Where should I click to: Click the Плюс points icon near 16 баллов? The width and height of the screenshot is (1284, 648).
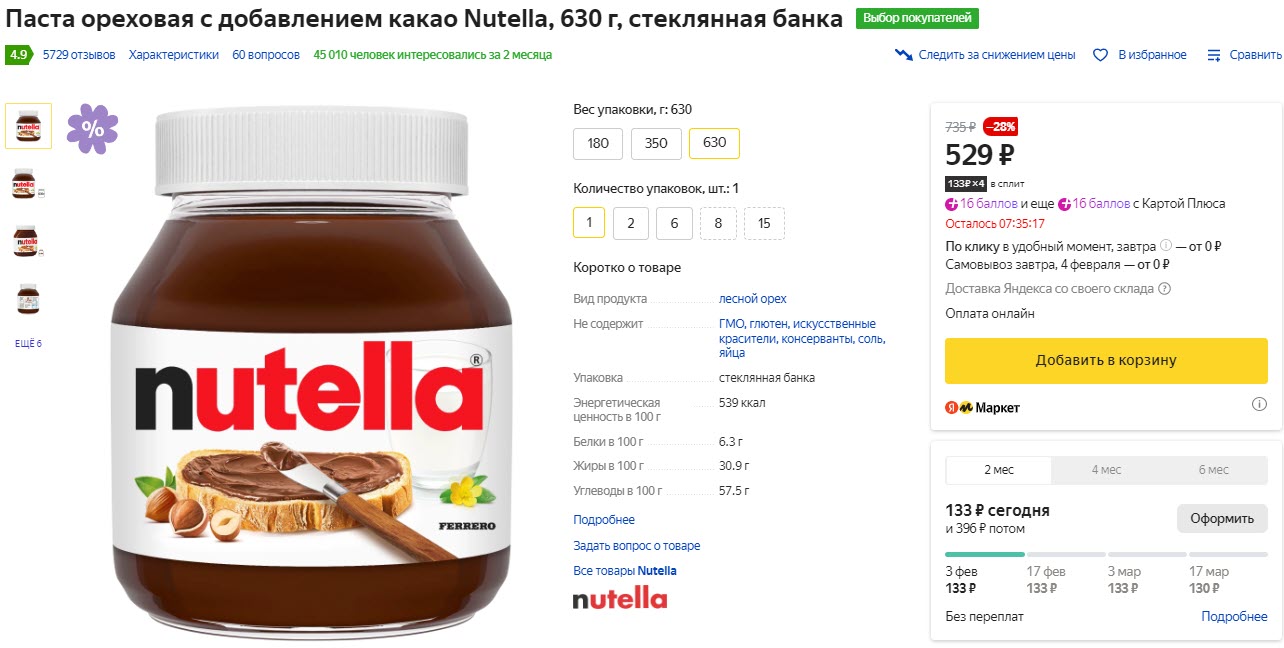pos(952,204)
